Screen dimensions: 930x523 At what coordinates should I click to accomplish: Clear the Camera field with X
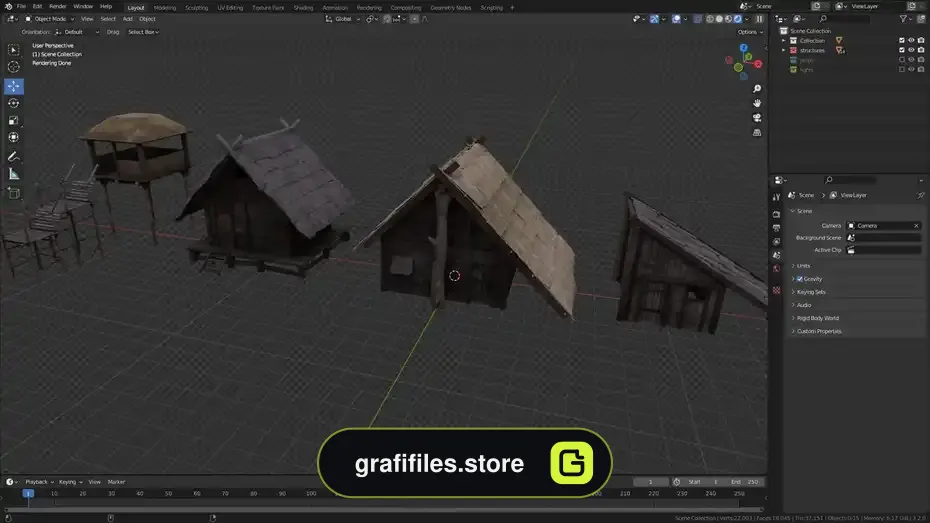916,226
